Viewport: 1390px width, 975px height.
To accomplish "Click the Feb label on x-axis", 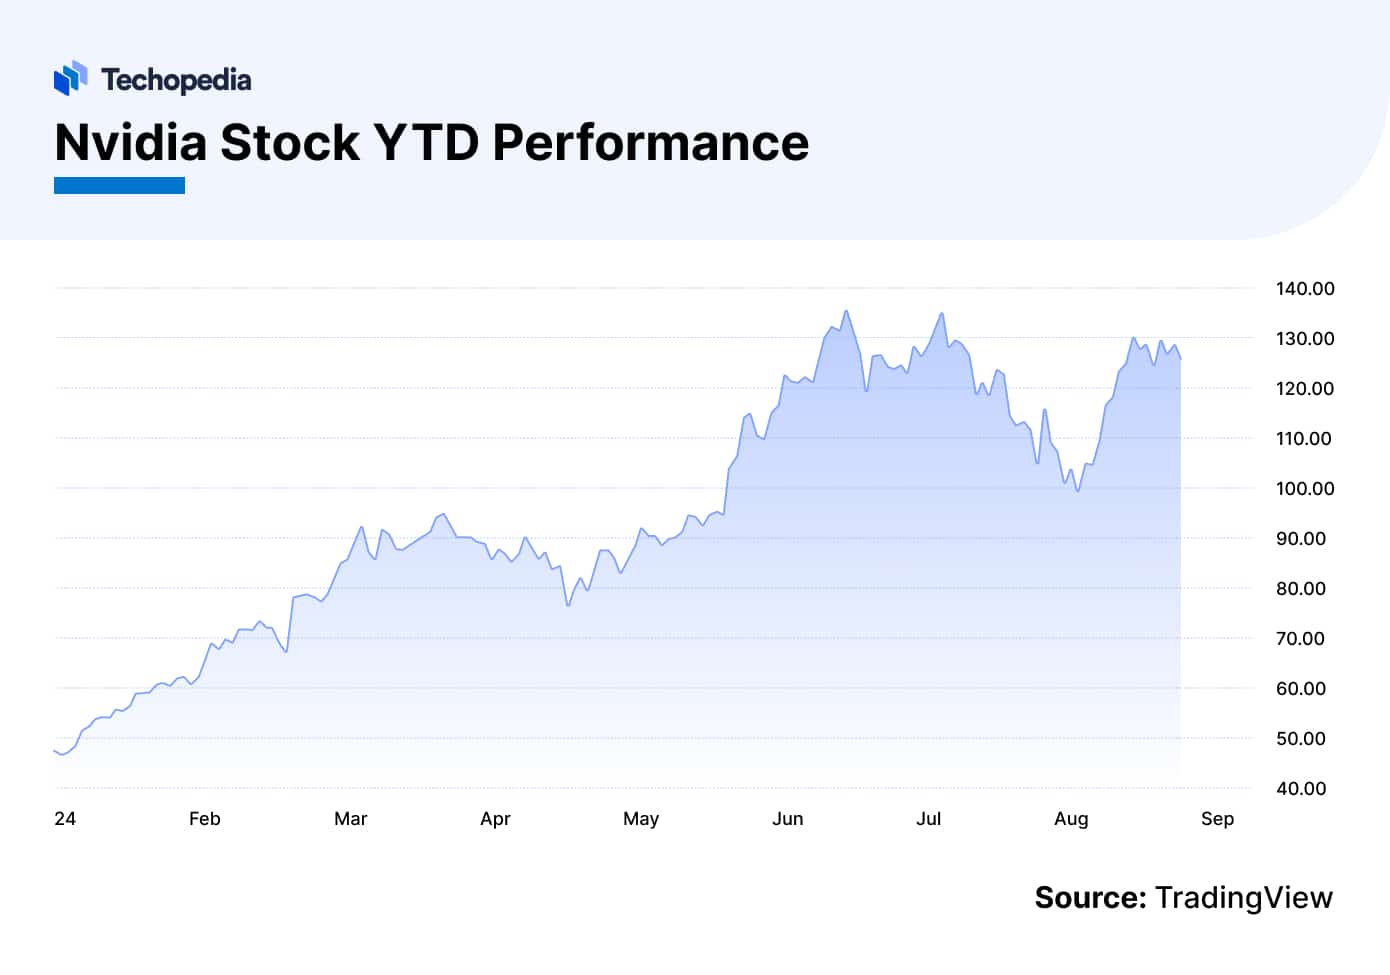I will pos(204,818).
